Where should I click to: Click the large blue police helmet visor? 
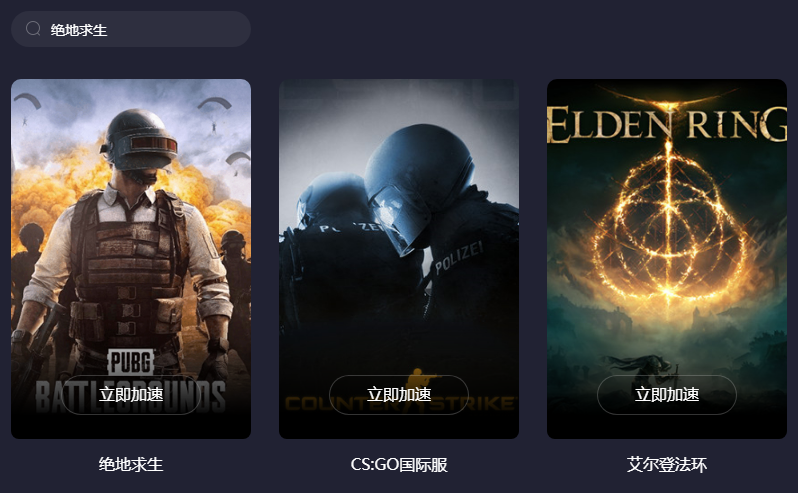click(392, 216)
